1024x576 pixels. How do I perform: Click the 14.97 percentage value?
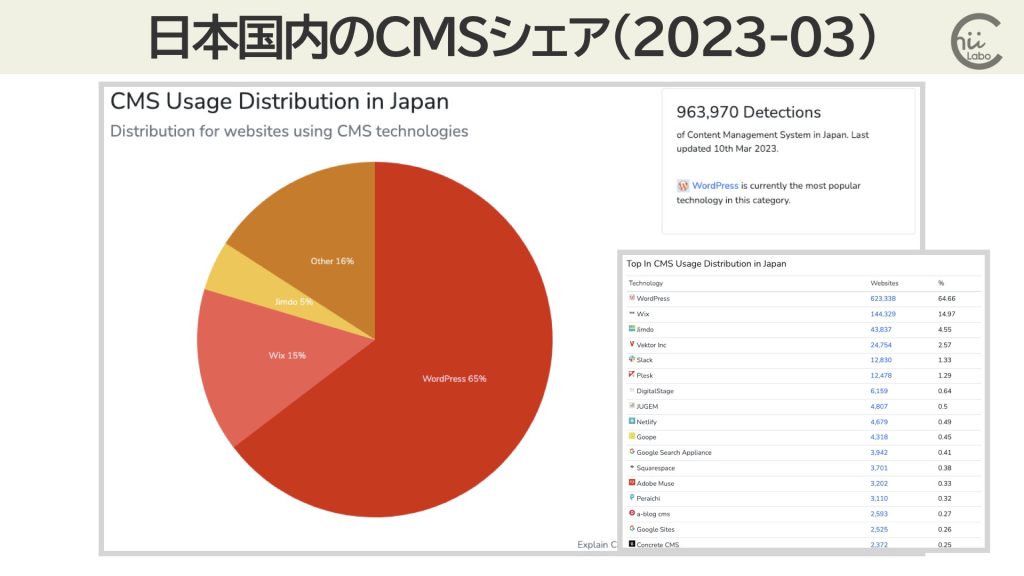click(x=946, y=314)
